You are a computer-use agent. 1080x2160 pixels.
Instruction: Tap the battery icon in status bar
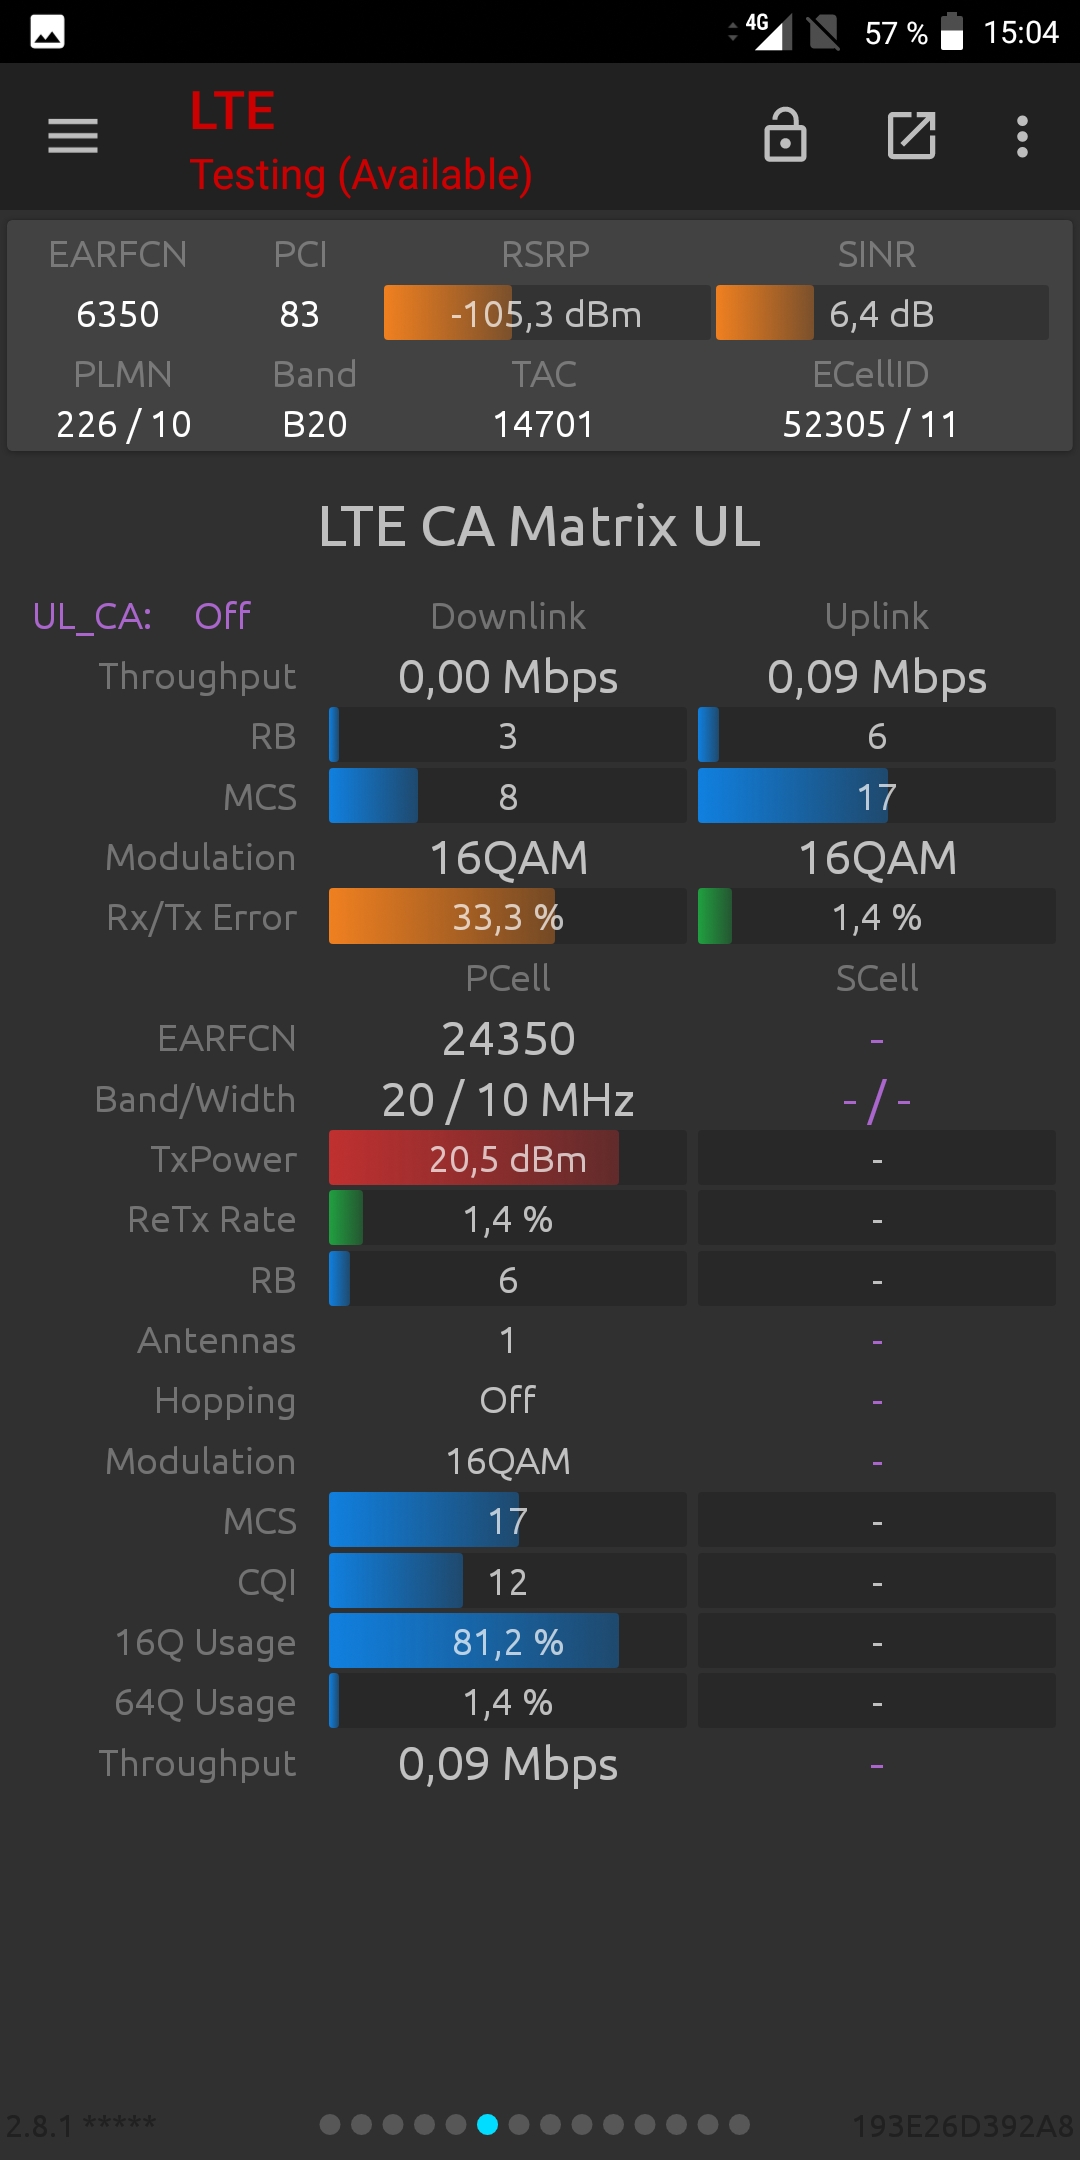[x=952, y=31]
